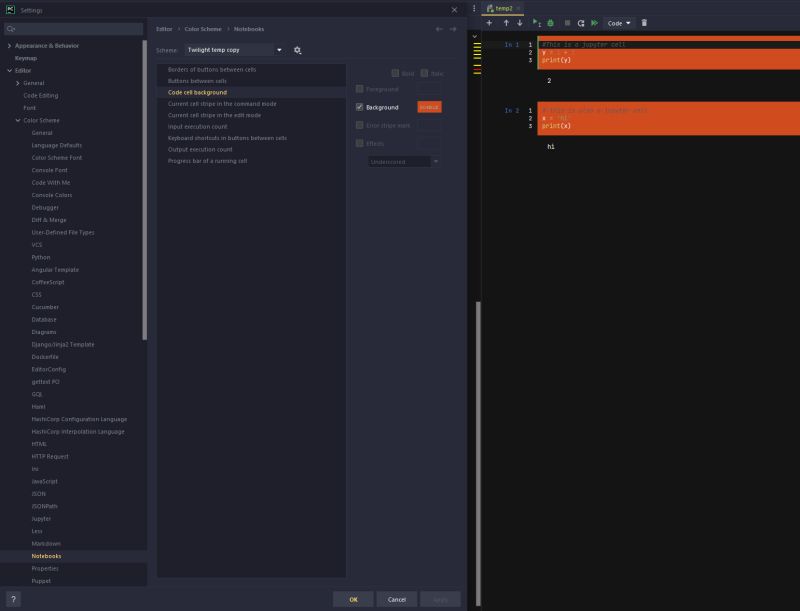Move the cell up using the up-arrow icon
This screenshot has height=611, width=800.
pyautogui.click(x=506, y=22)
